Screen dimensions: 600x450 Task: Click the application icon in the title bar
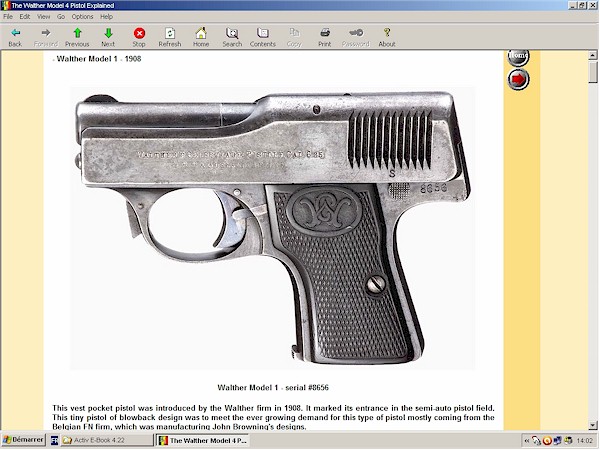5,5
